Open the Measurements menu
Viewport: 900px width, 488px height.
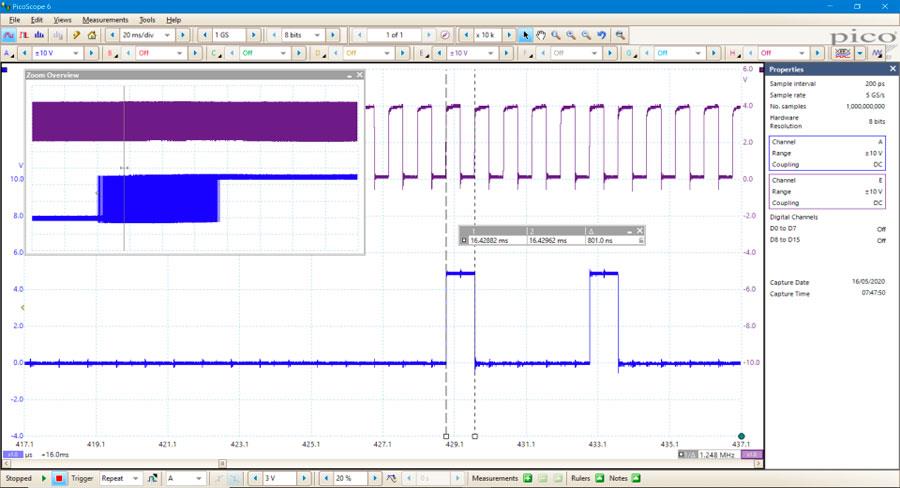105,20
